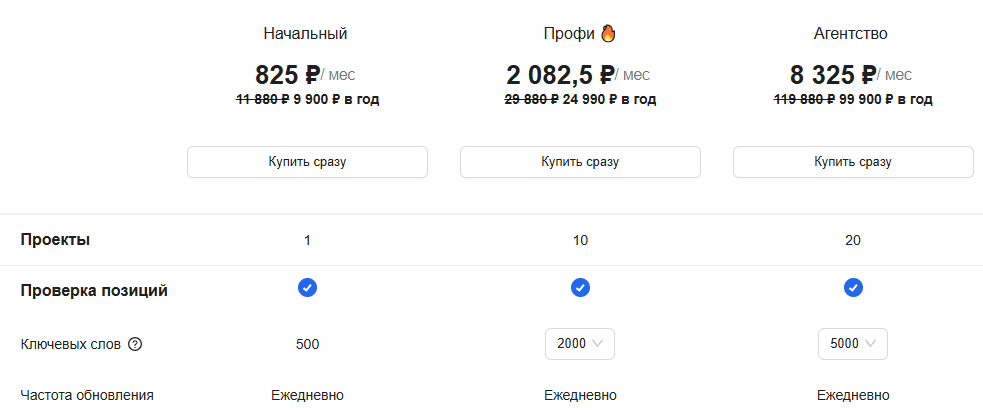
Task: Select the Начальный plan title
Action: point(305,34)
